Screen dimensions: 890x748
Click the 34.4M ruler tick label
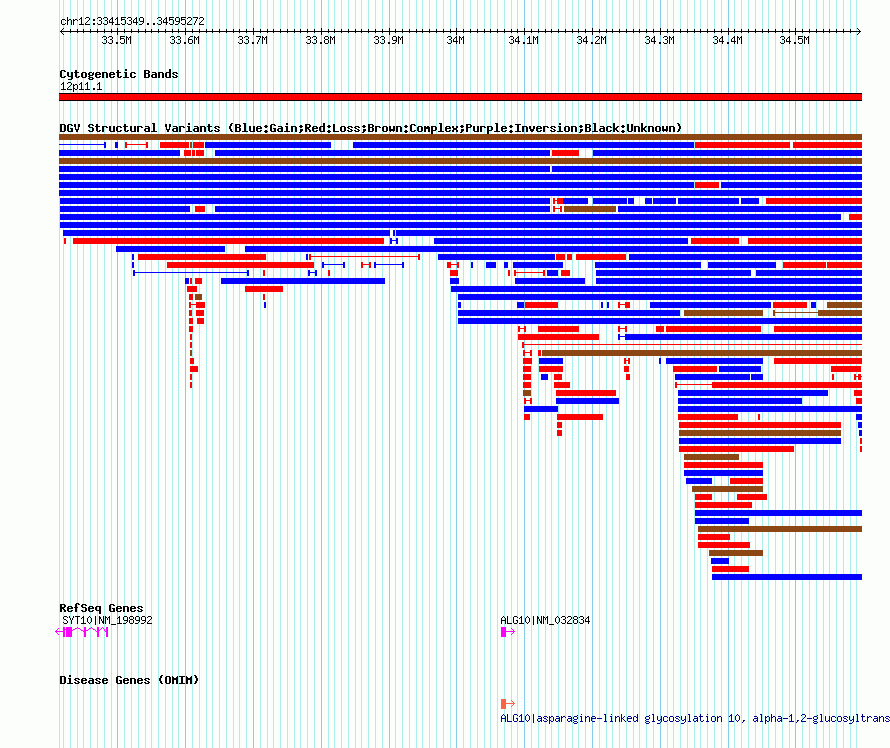point(727,40)
